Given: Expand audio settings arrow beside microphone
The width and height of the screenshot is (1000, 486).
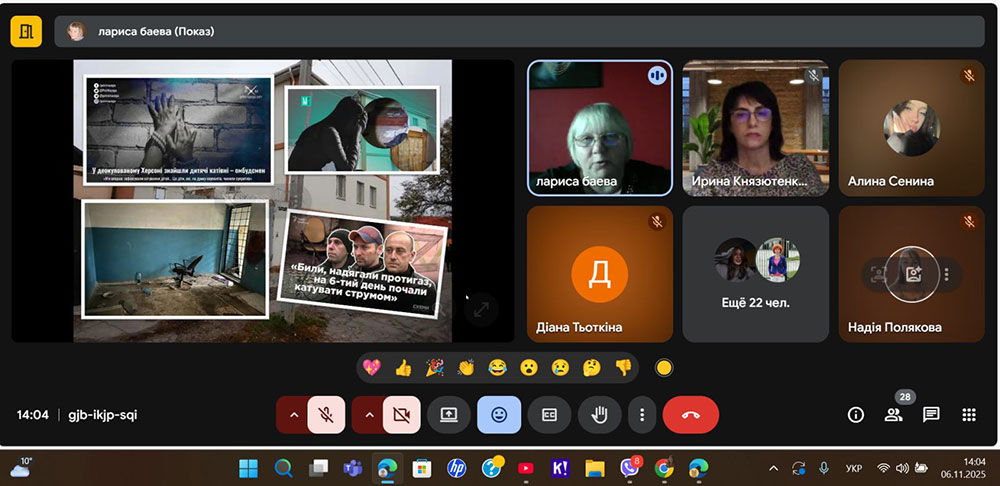Looking at the screenshot, I should tap(293, 414).
